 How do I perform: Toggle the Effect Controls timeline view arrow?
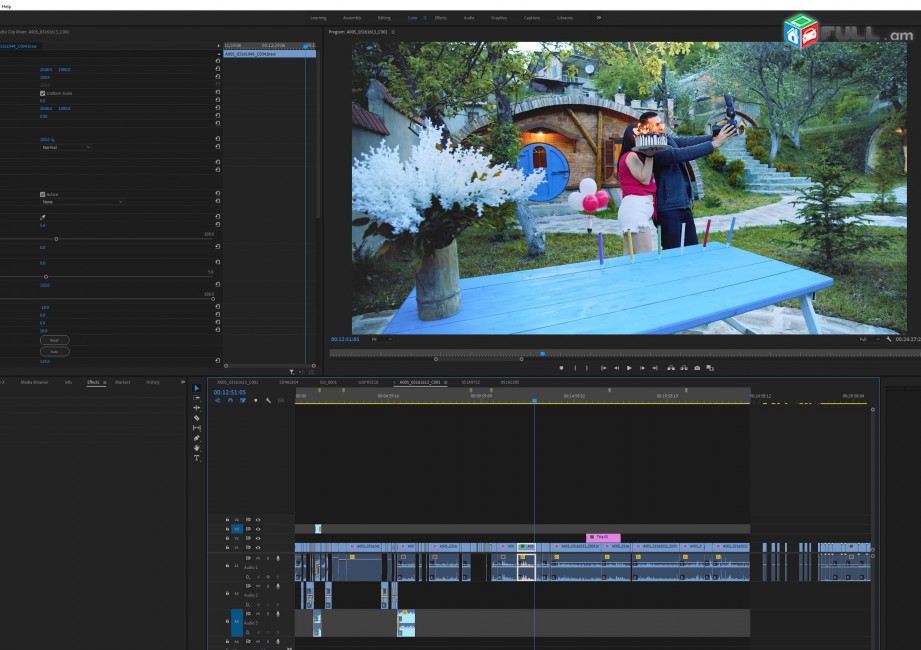point(219,45)
